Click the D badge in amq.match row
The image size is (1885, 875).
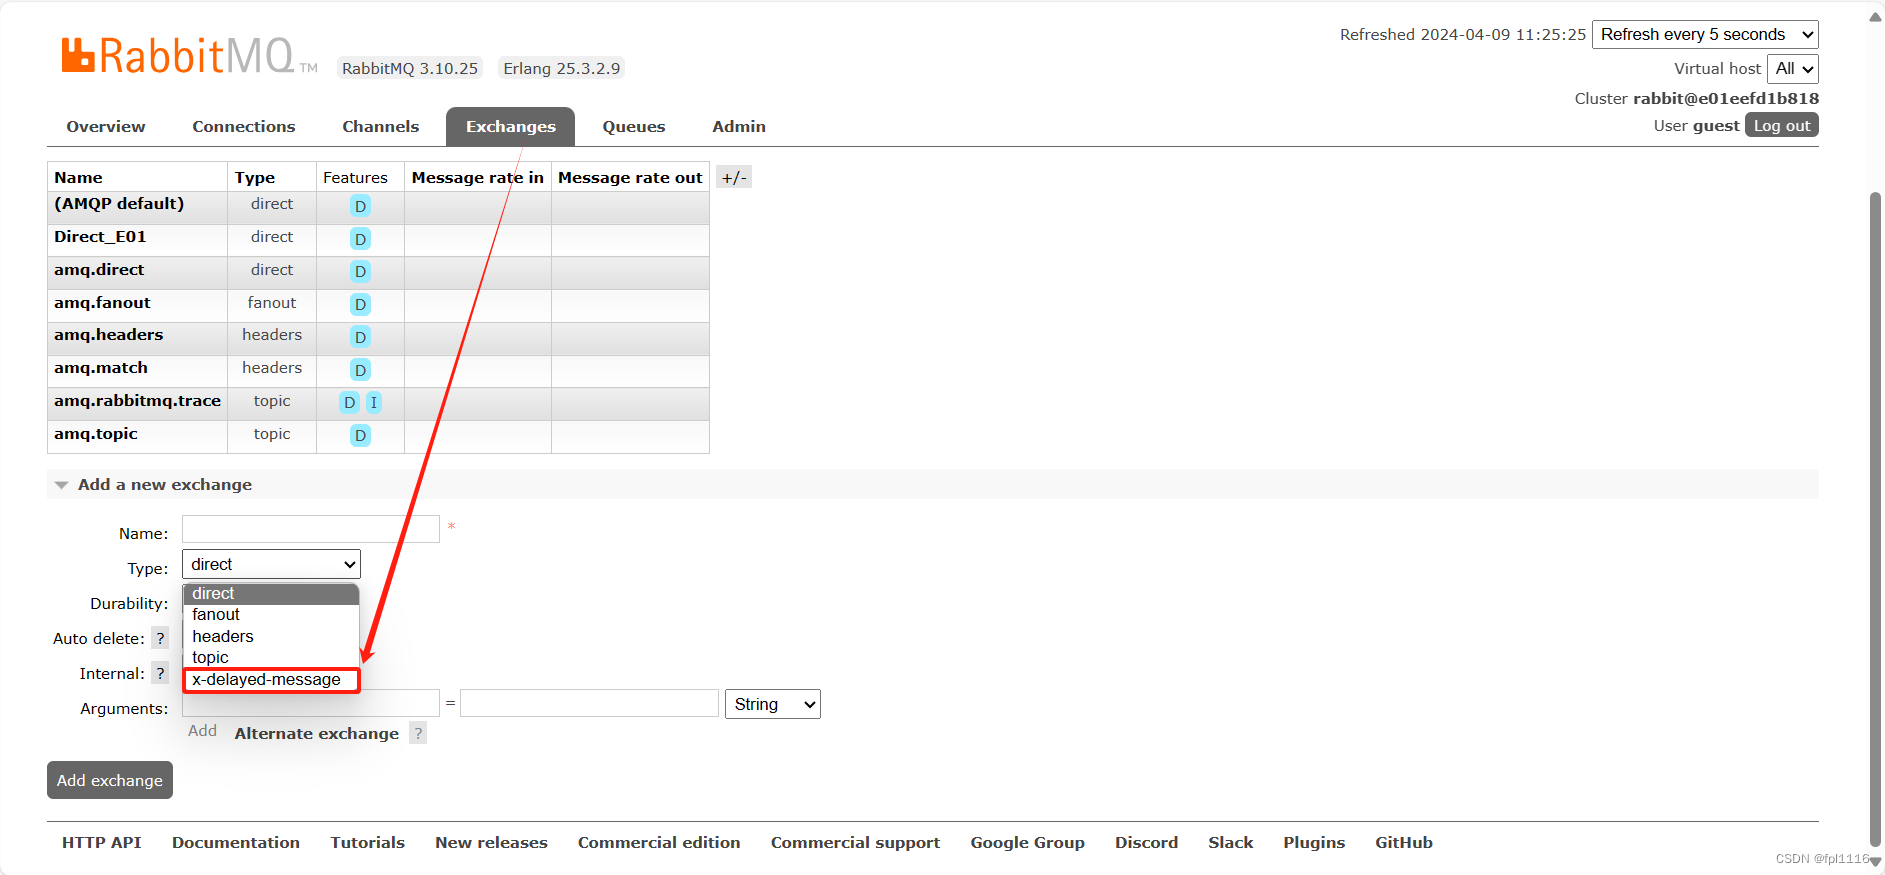(360, 370)
